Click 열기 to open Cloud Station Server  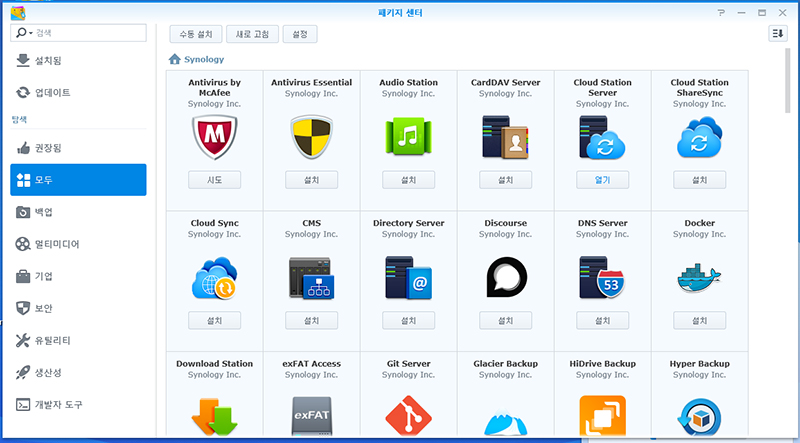coord(603,180)
